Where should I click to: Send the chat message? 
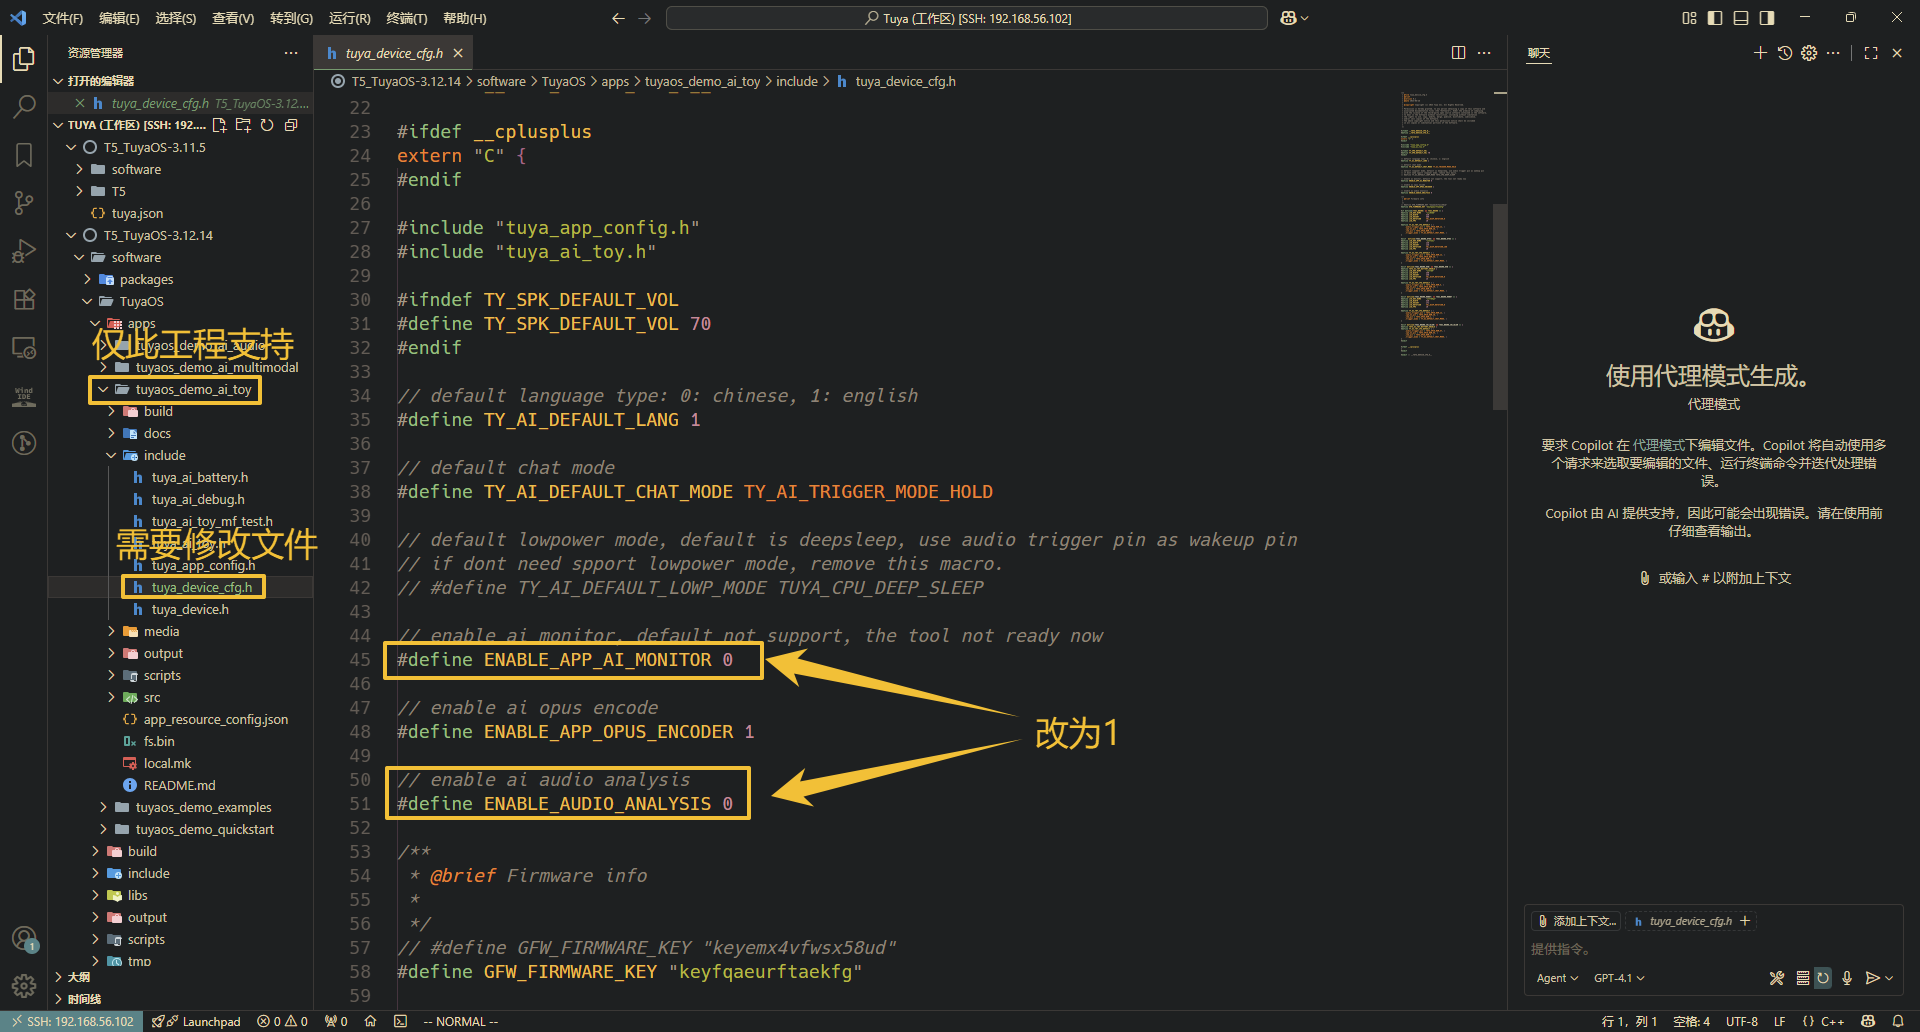click(x=1873, y=978)
